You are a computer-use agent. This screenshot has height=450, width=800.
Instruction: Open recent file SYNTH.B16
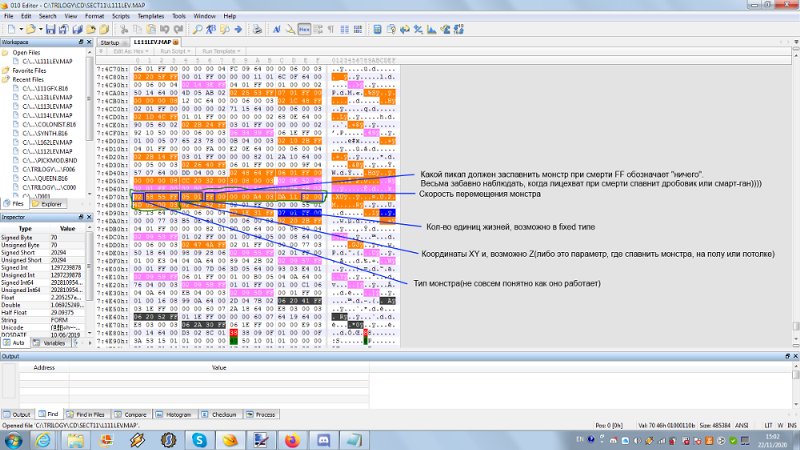tap(45, 133)
